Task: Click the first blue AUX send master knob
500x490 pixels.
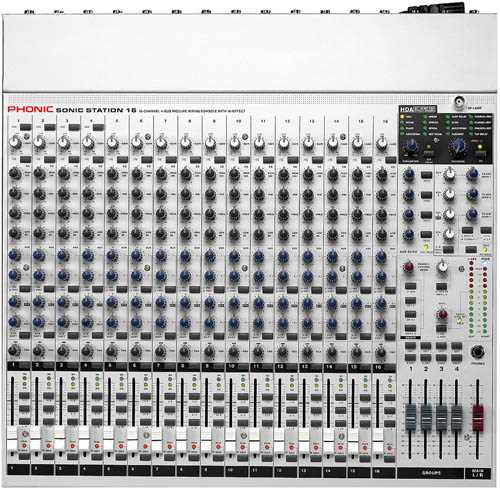Action: point(409,175)
